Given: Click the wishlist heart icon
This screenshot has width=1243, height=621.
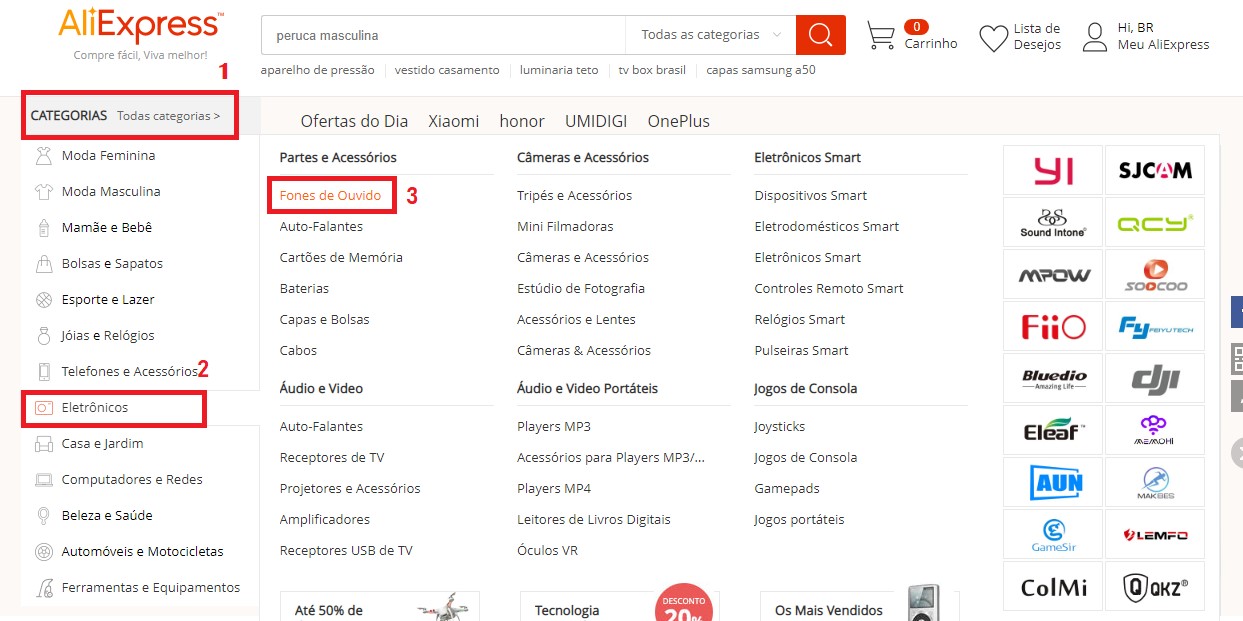Looking at the screenshot, I should coord(994,38).
